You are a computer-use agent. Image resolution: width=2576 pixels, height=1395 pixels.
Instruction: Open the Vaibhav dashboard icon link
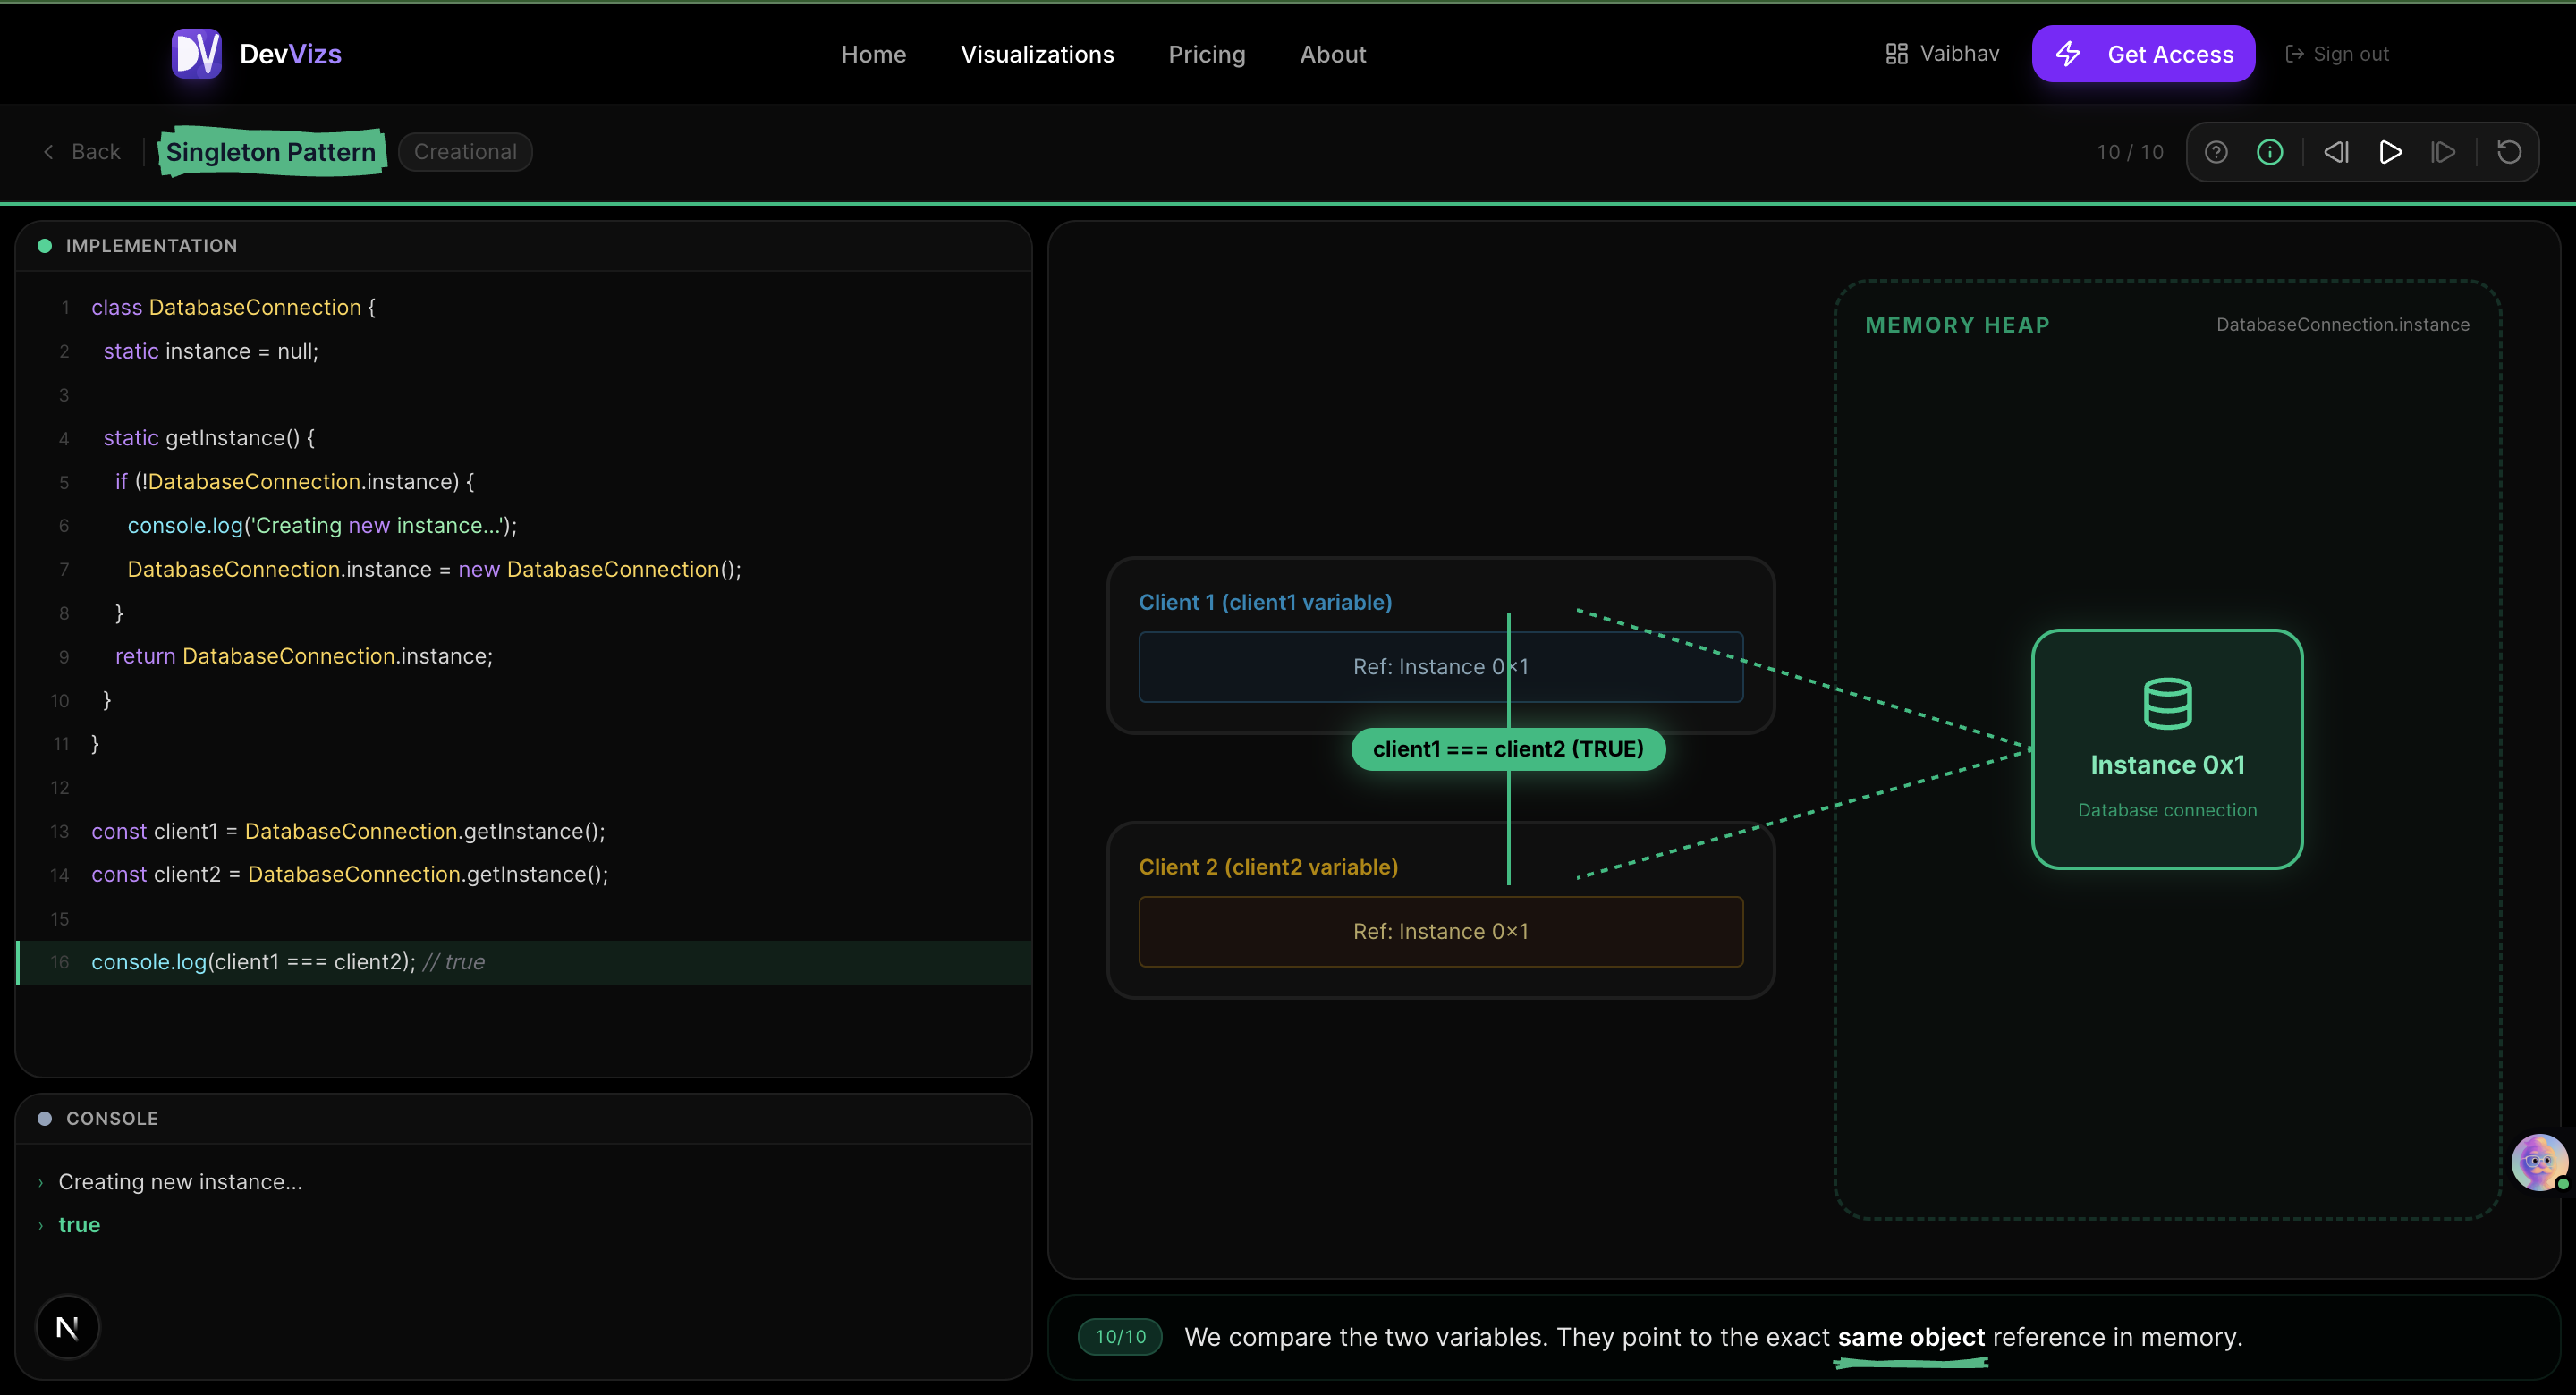point(1895,54)
